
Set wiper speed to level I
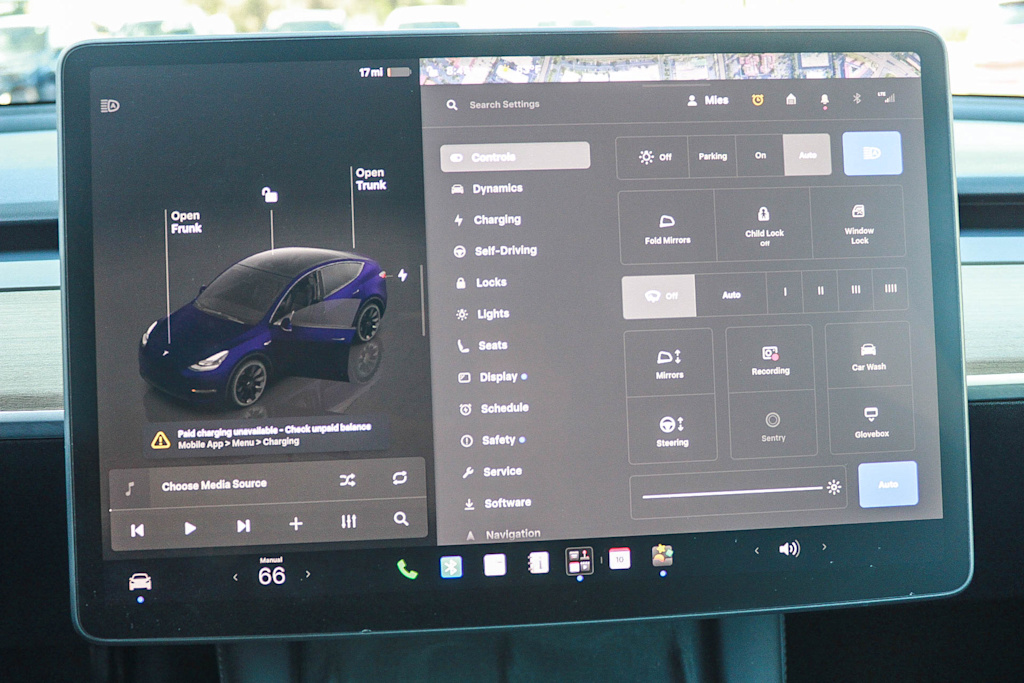pyautogui.click(x=785, y=292)
